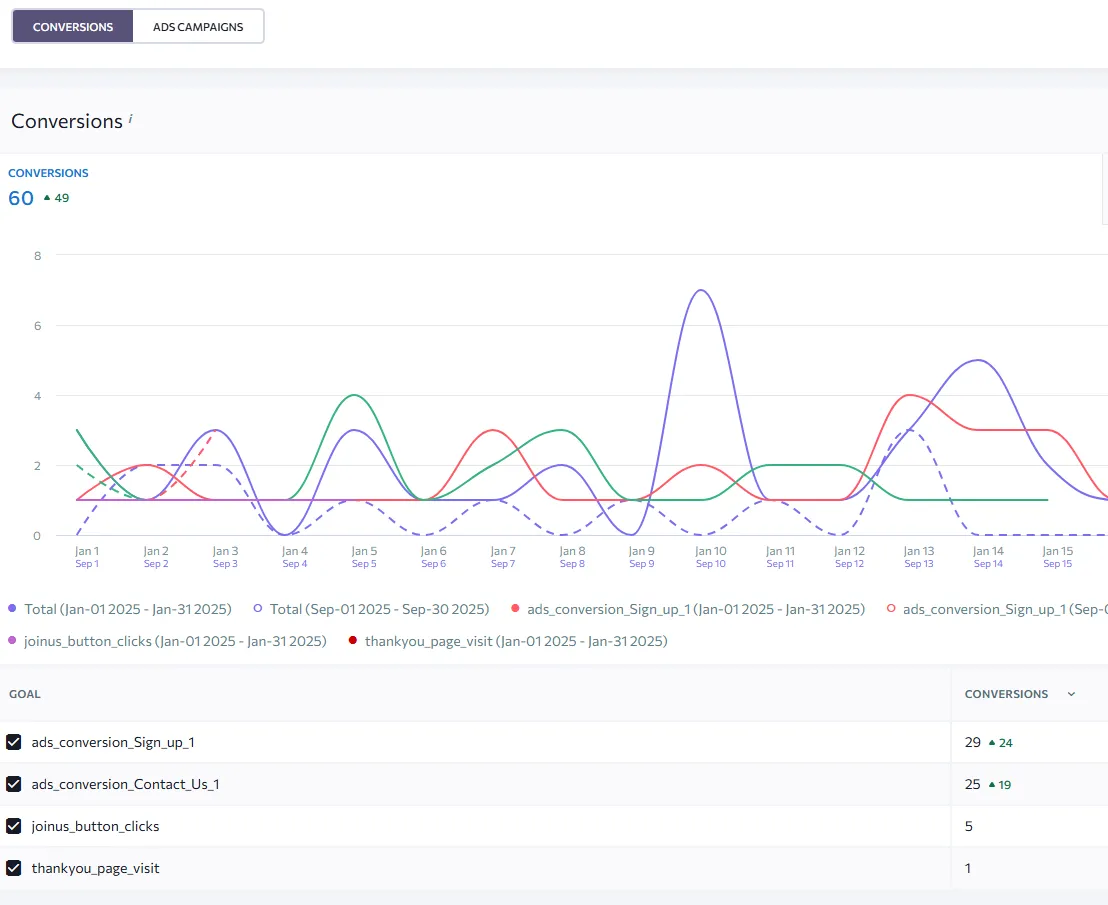Uncheck ads_conversion_Contact_Us_1 goal checkbox
The width and height of the screenshot is (1108, 905).
[13, 783]
